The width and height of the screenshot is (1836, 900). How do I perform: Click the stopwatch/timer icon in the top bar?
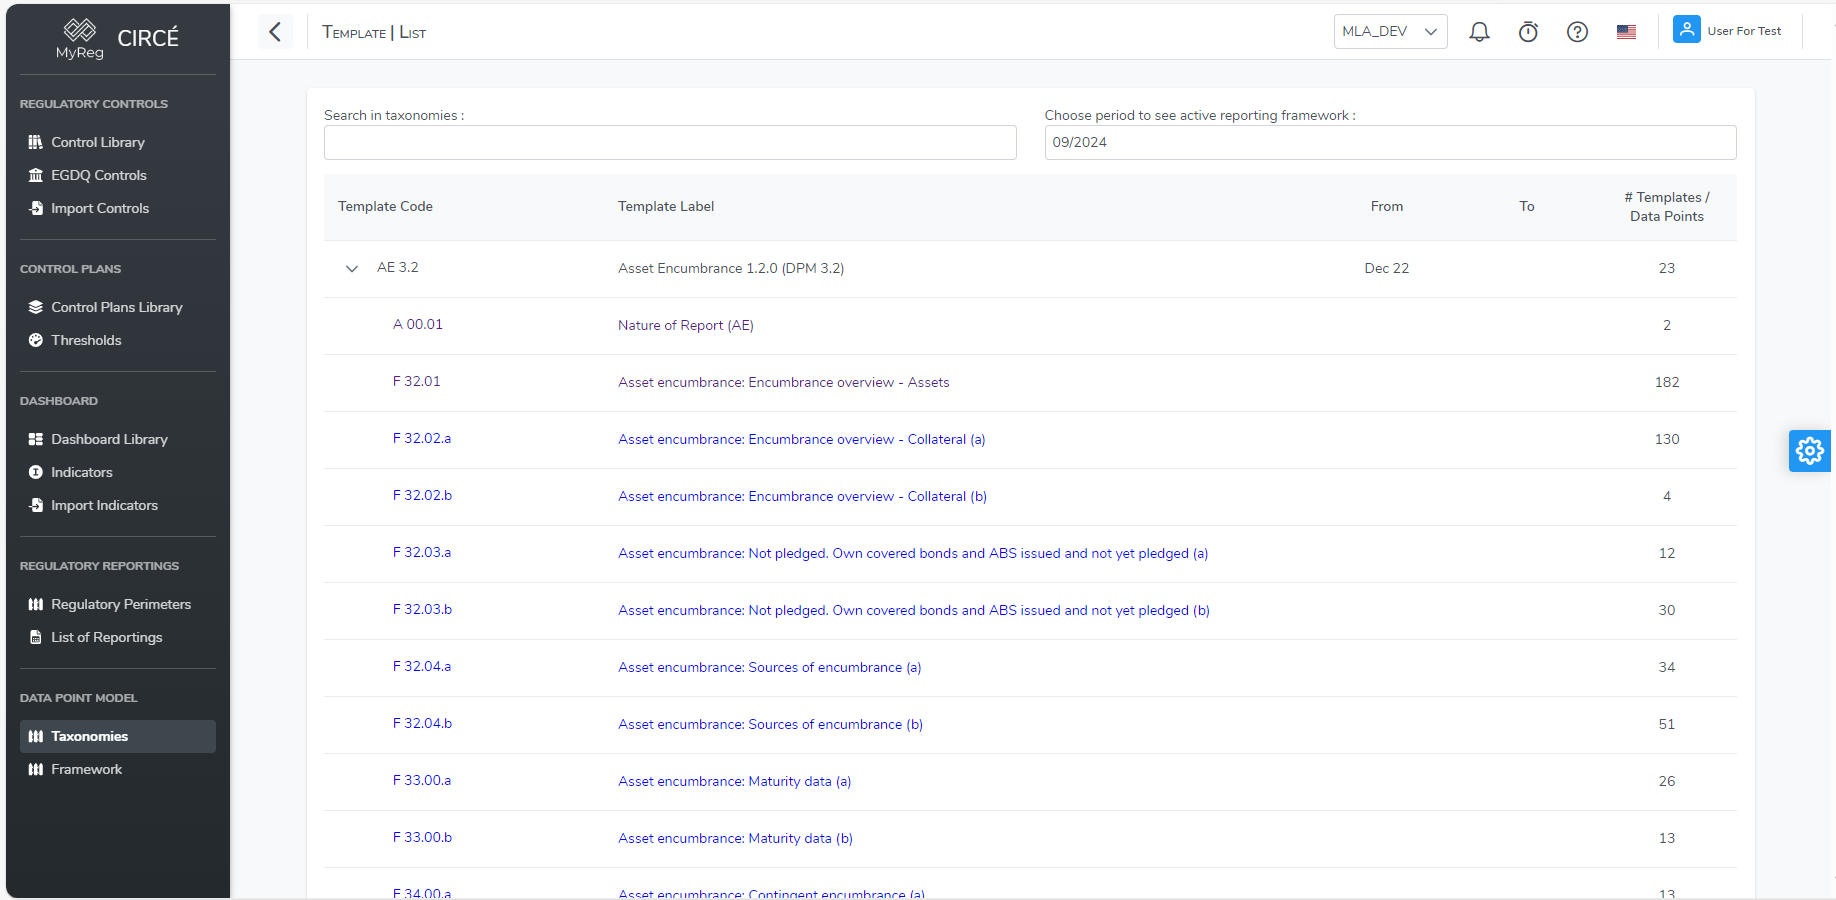(1528, 31)
